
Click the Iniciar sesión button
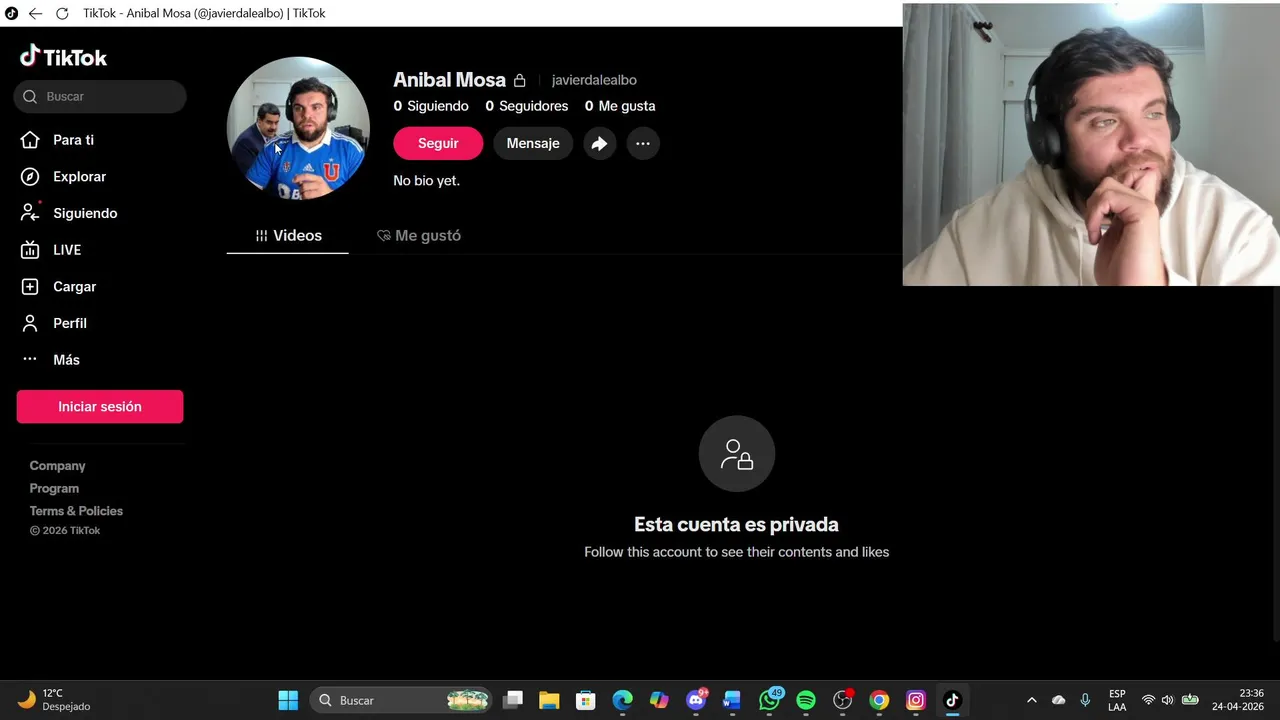pyautogui.click(x=100, y=407)
